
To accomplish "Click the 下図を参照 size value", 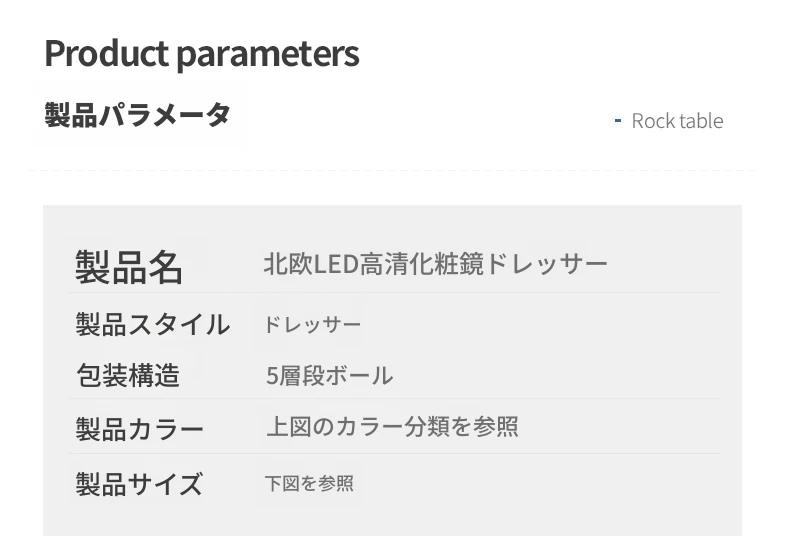I will (309, 483).
